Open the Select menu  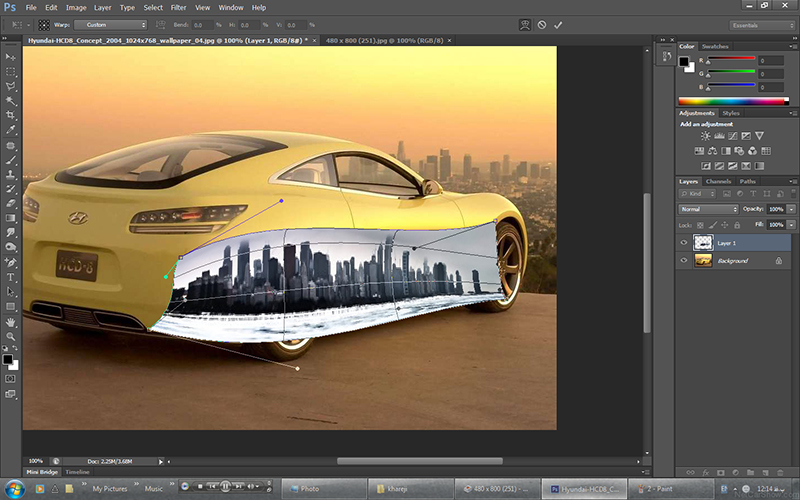point(153,8)
